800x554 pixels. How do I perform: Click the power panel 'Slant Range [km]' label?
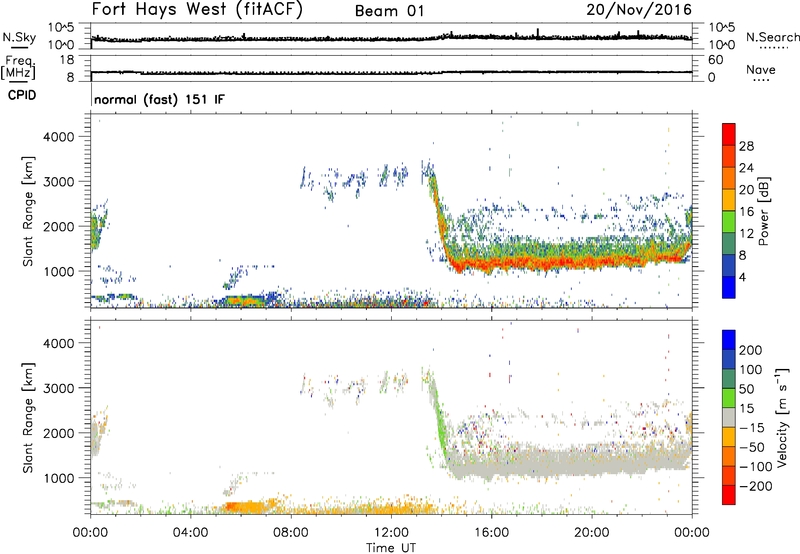point(28,211)
